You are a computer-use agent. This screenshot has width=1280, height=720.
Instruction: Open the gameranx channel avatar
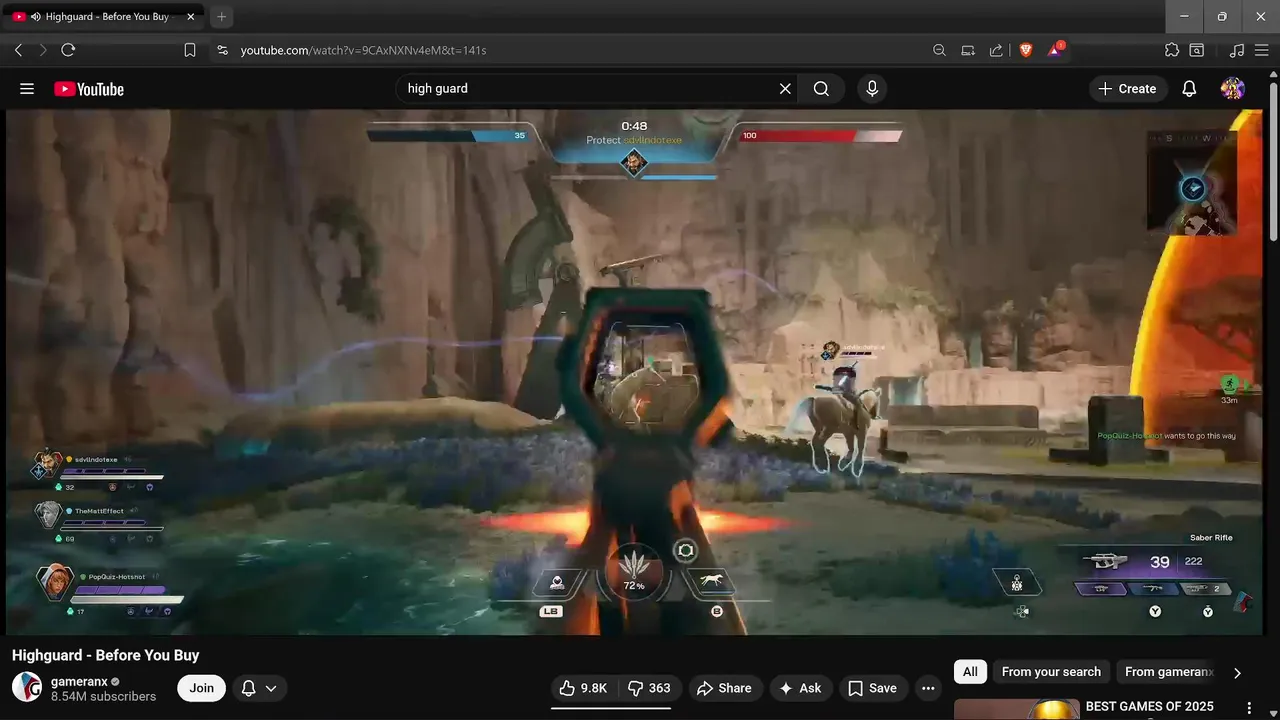27,688
